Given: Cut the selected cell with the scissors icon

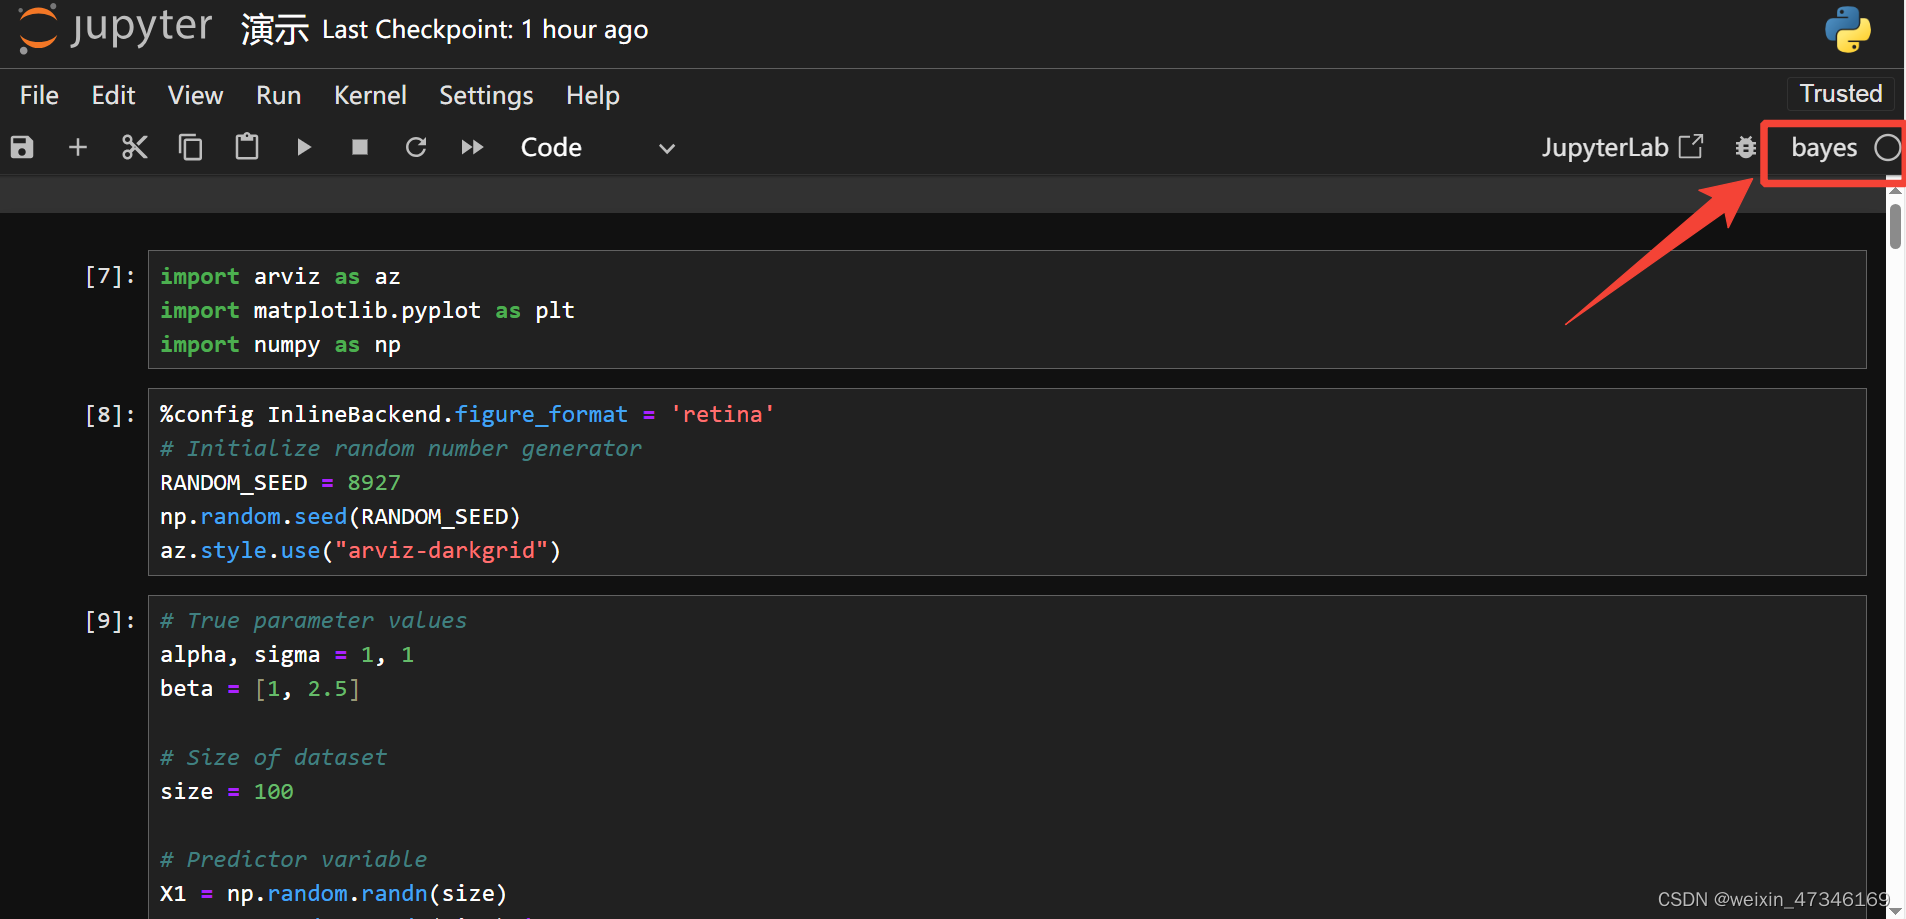Looking at the screenshot, I should tap(134, 148).
